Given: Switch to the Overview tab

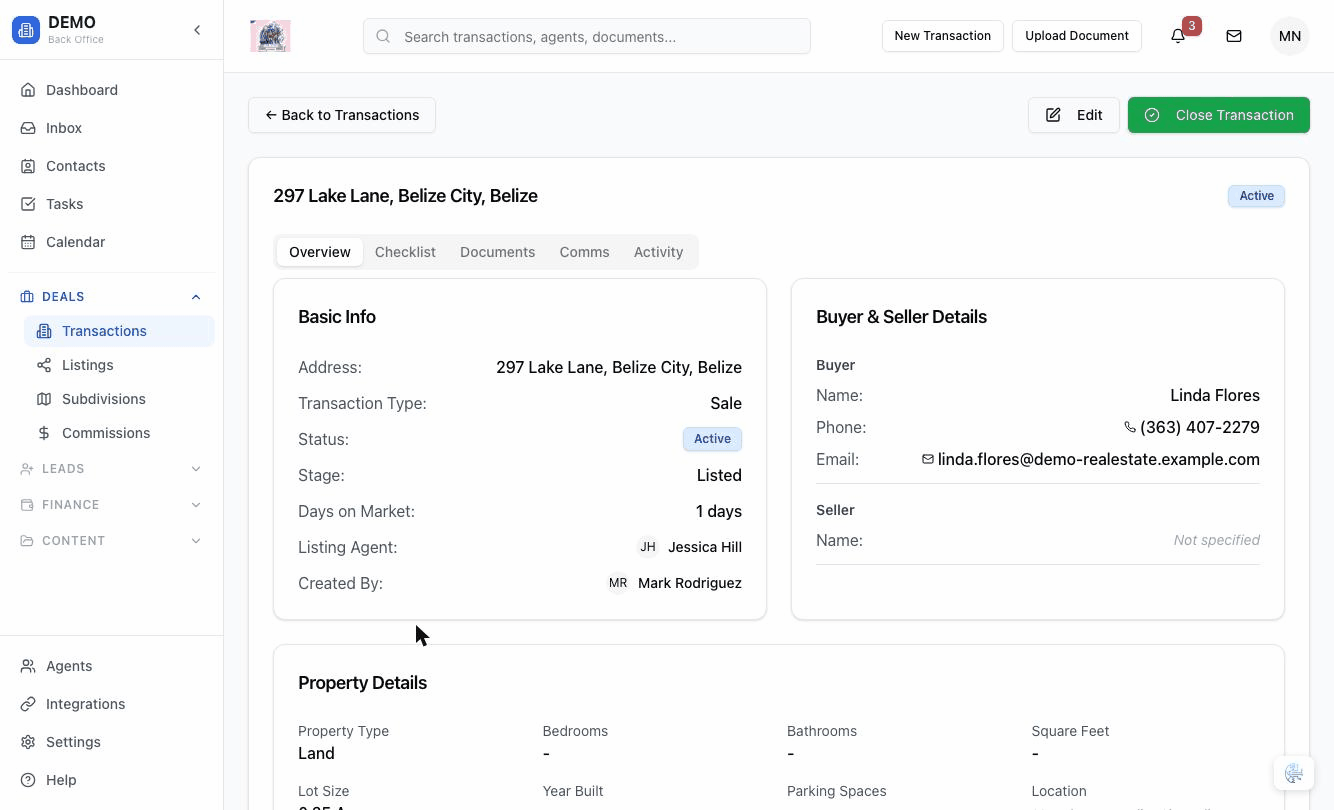Looking at the screenshot, I should [320, 252].
